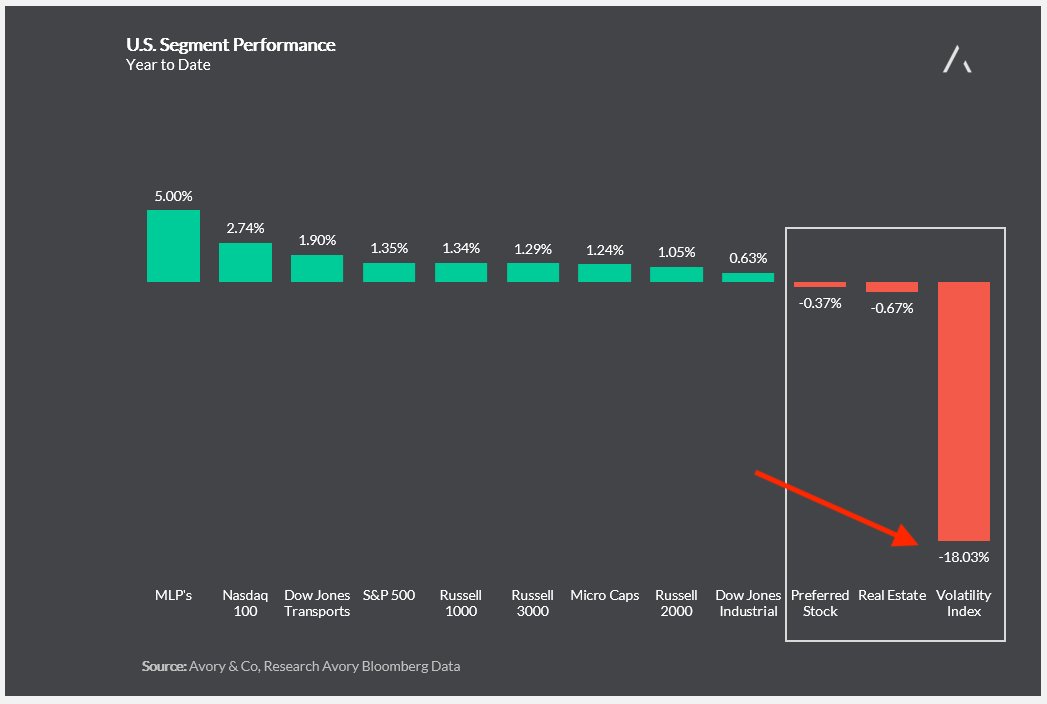Click the Year to Date subtitle
Image resolution: width=1047 pixels, height=704 pixels.
[x=168, y=65]
